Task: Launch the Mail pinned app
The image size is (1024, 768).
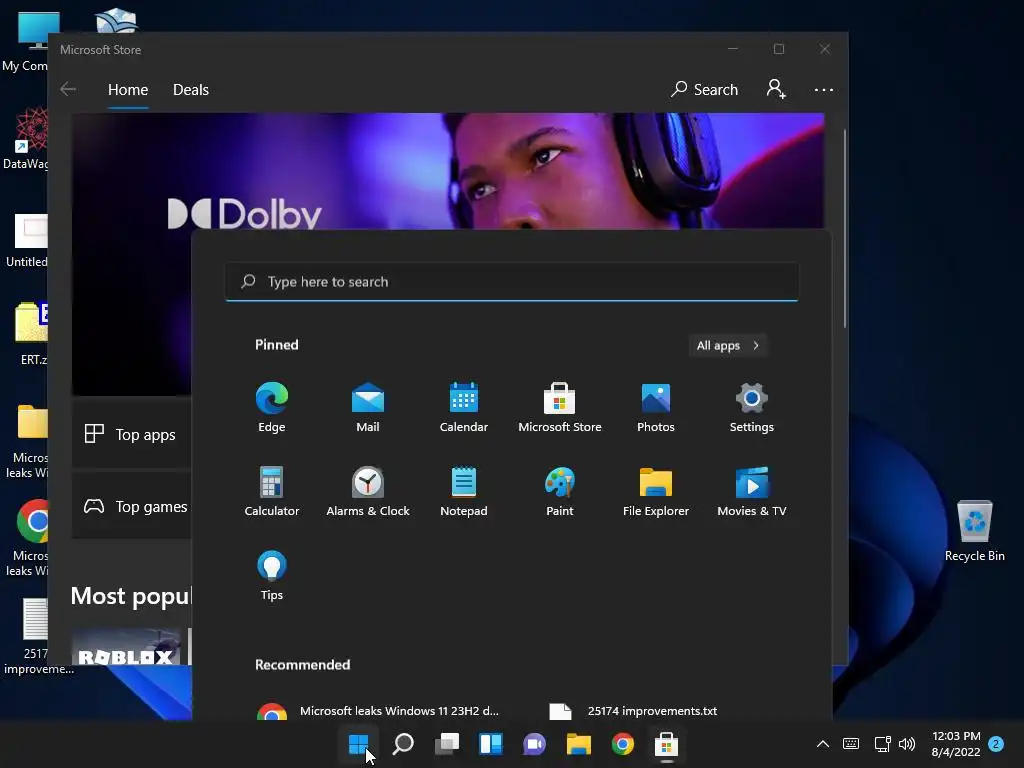Action: tap(368, 408)
